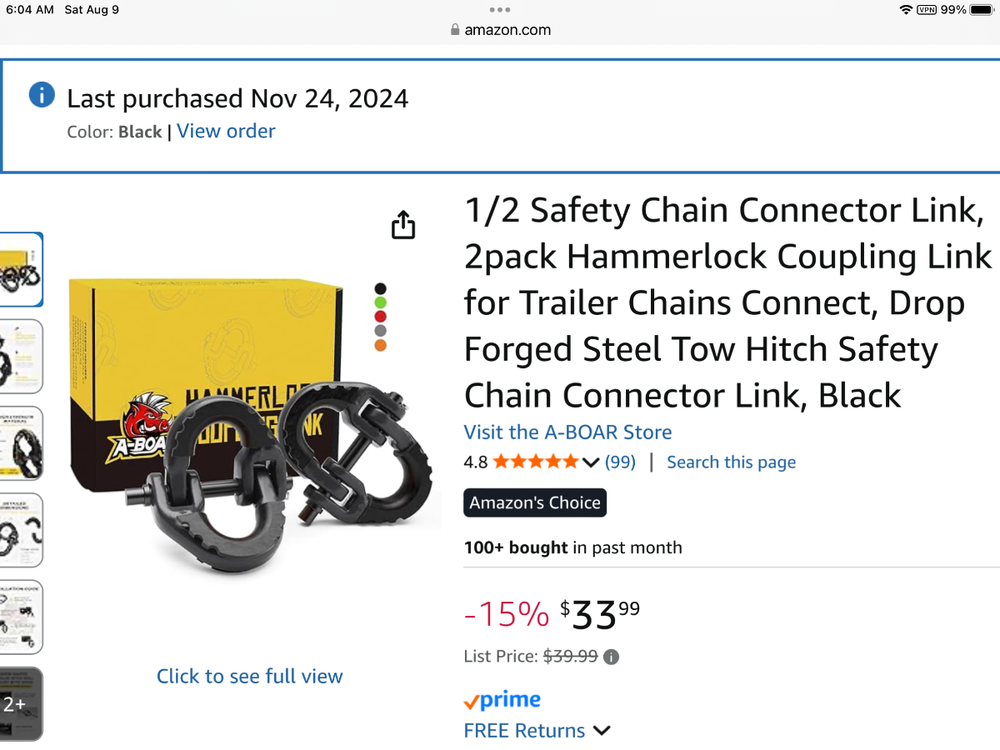The image size is (1000, 750).
Task: Click the Prime logo badge
Action: 502,700
